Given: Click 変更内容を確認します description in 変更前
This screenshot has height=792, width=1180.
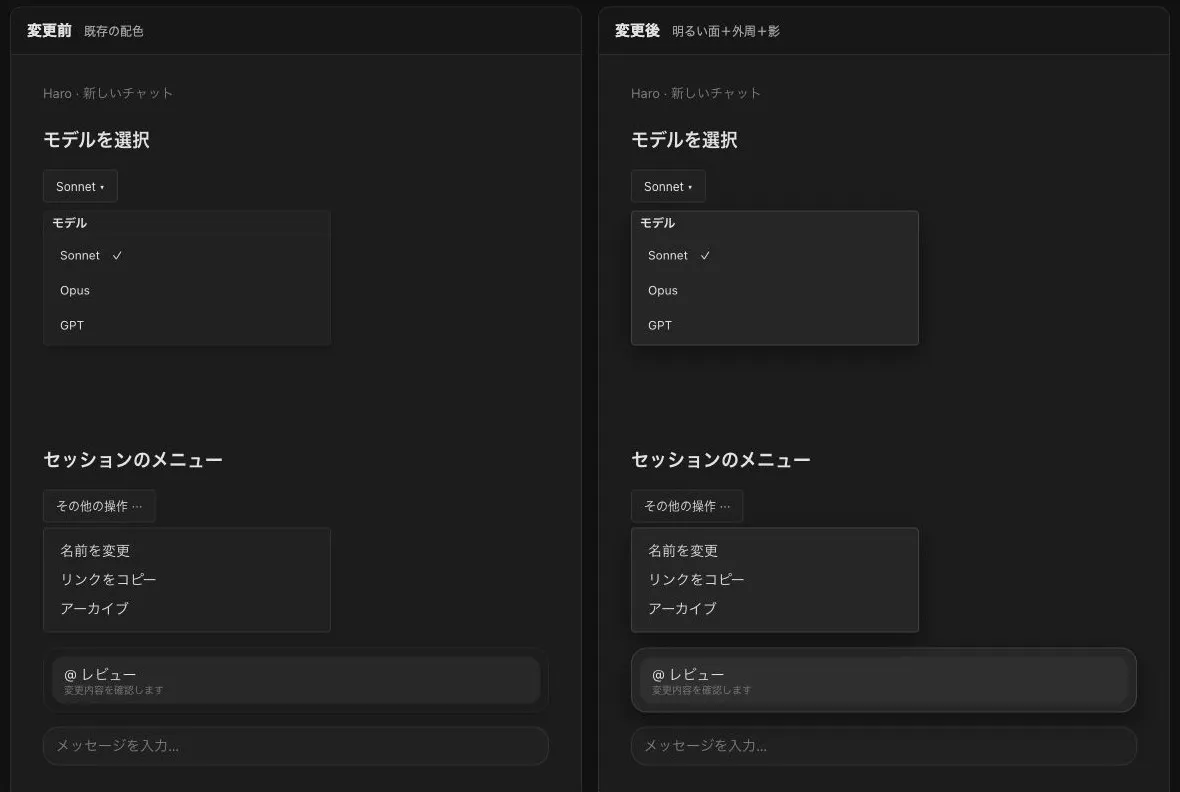Looking at the screenshot, I should (x=114, y=690).
